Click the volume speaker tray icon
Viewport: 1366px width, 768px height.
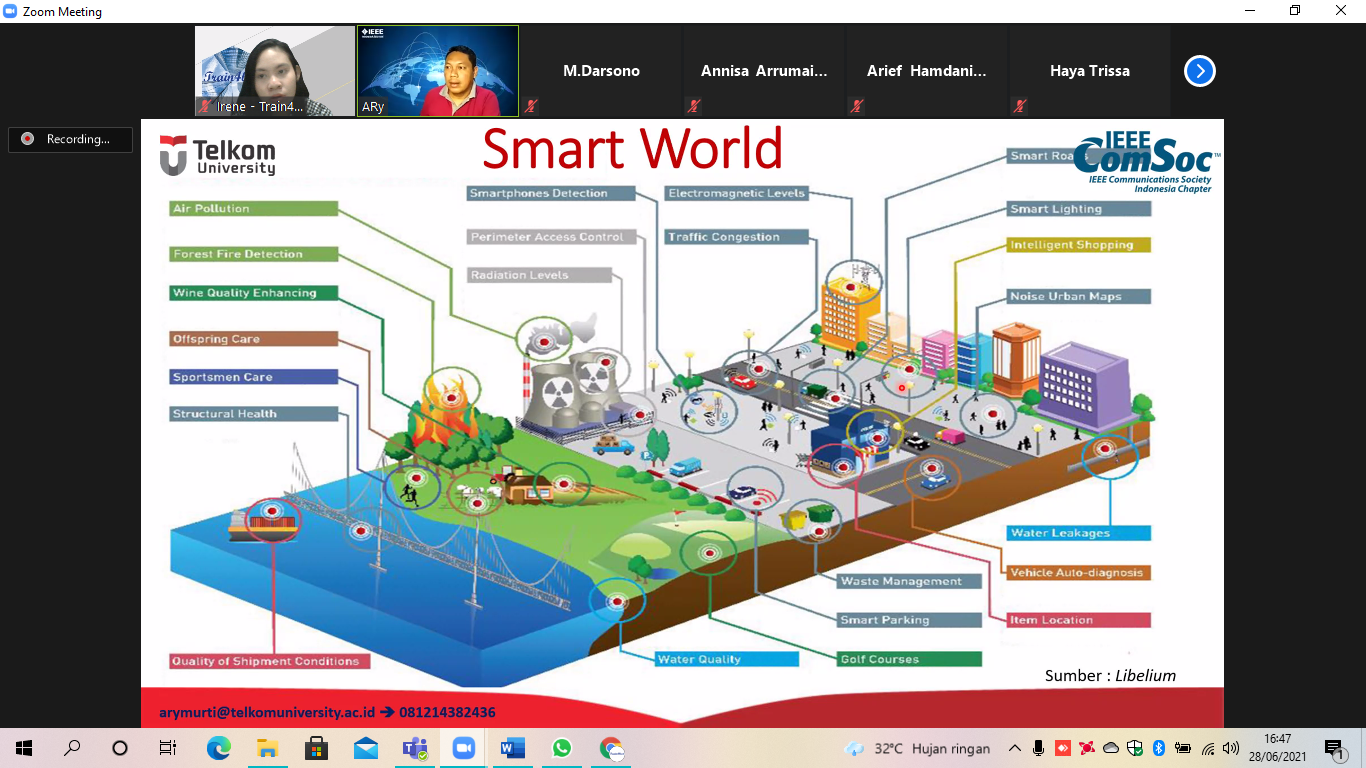(1230, 748)
